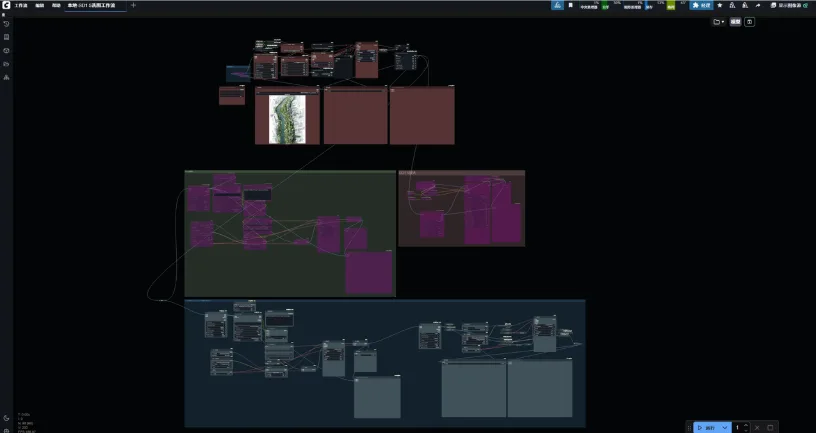Open the queue history sidebar icon
Image resolution: width=816 pixels, height=433 pixels.
(x=6, y=24)
